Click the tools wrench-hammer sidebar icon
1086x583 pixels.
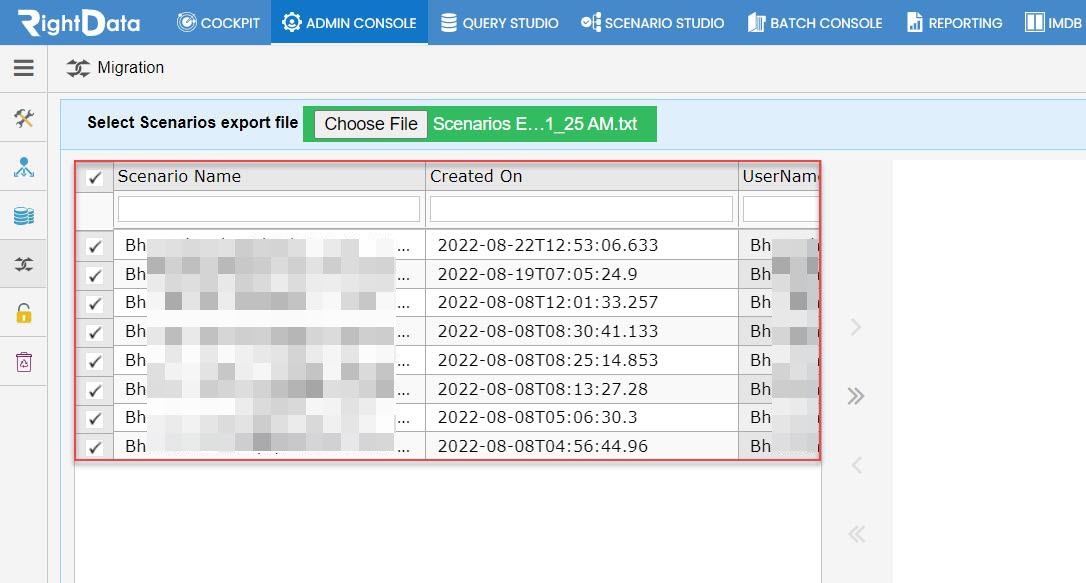[x=24, y=118]
